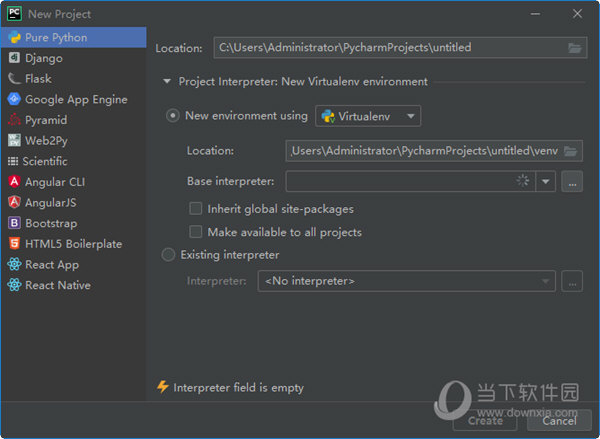
Task: Click the existing Interpreter ellipsis button
Action: coord(572,281)
